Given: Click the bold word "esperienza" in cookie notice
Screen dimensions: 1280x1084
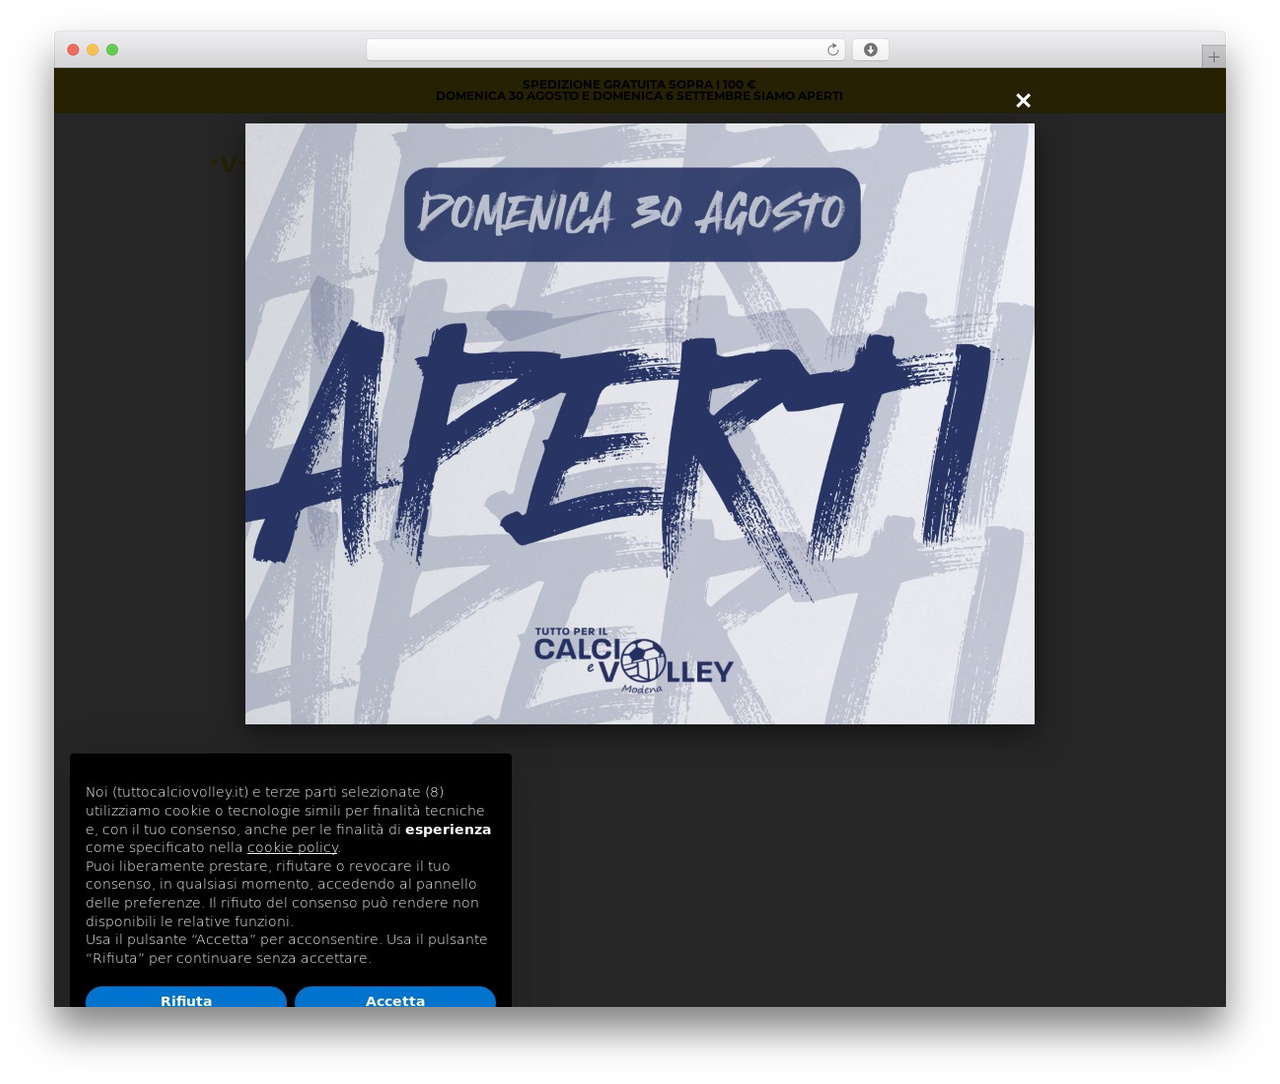Looking at the screenshot, I should (x=448, y=829).
